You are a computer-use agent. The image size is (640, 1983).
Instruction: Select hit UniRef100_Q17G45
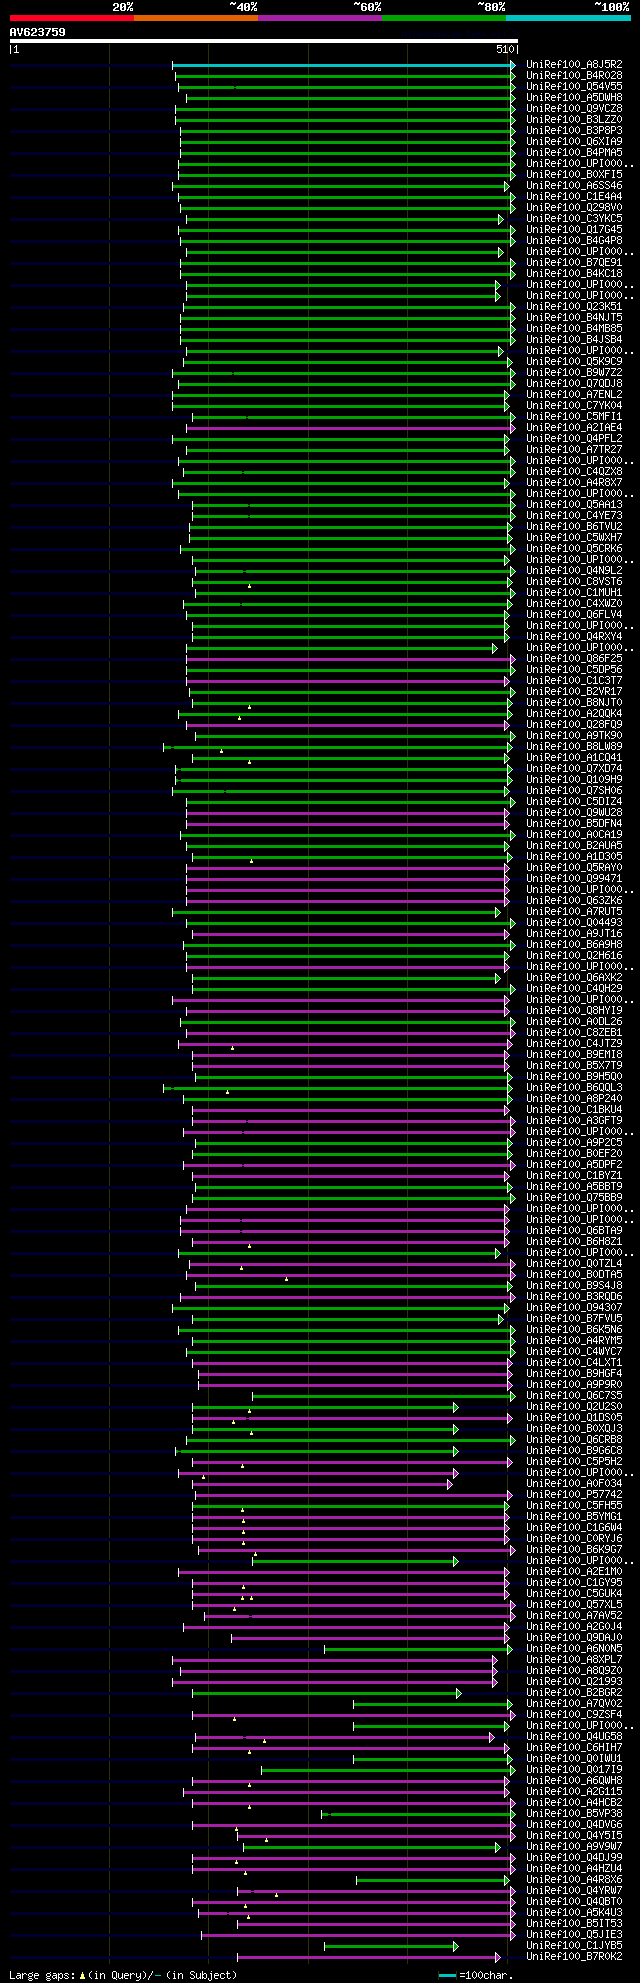point(575,229)
